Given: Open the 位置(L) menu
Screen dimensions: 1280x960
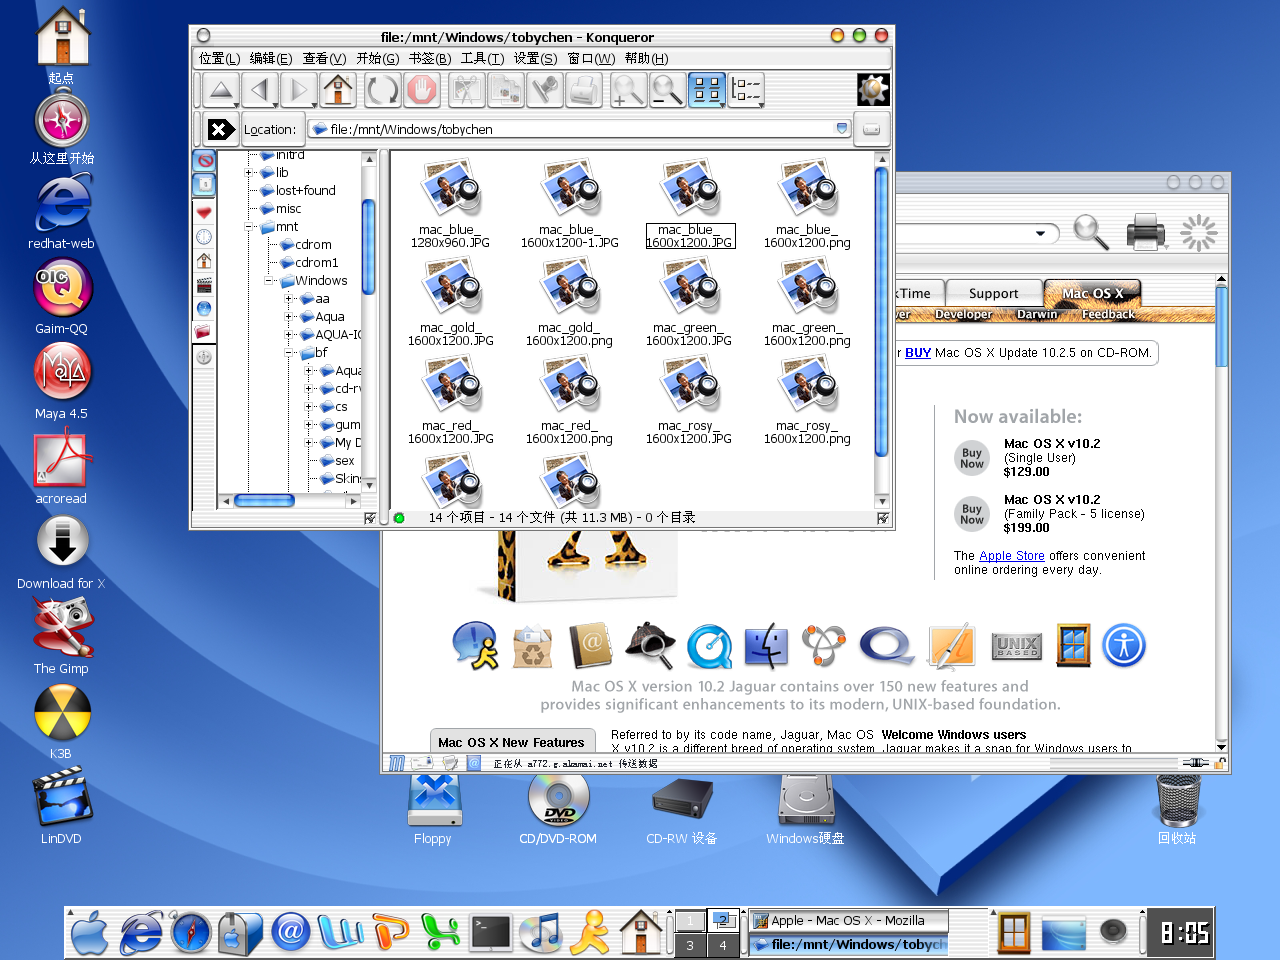Looking at the screenshot, I should (219, 59).
